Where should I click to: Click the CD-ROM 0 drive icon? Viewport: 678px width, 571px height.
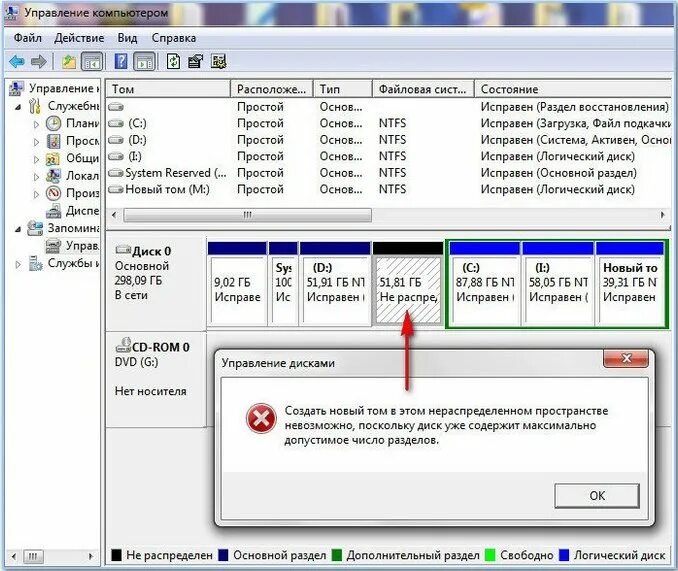coord(123,345)
